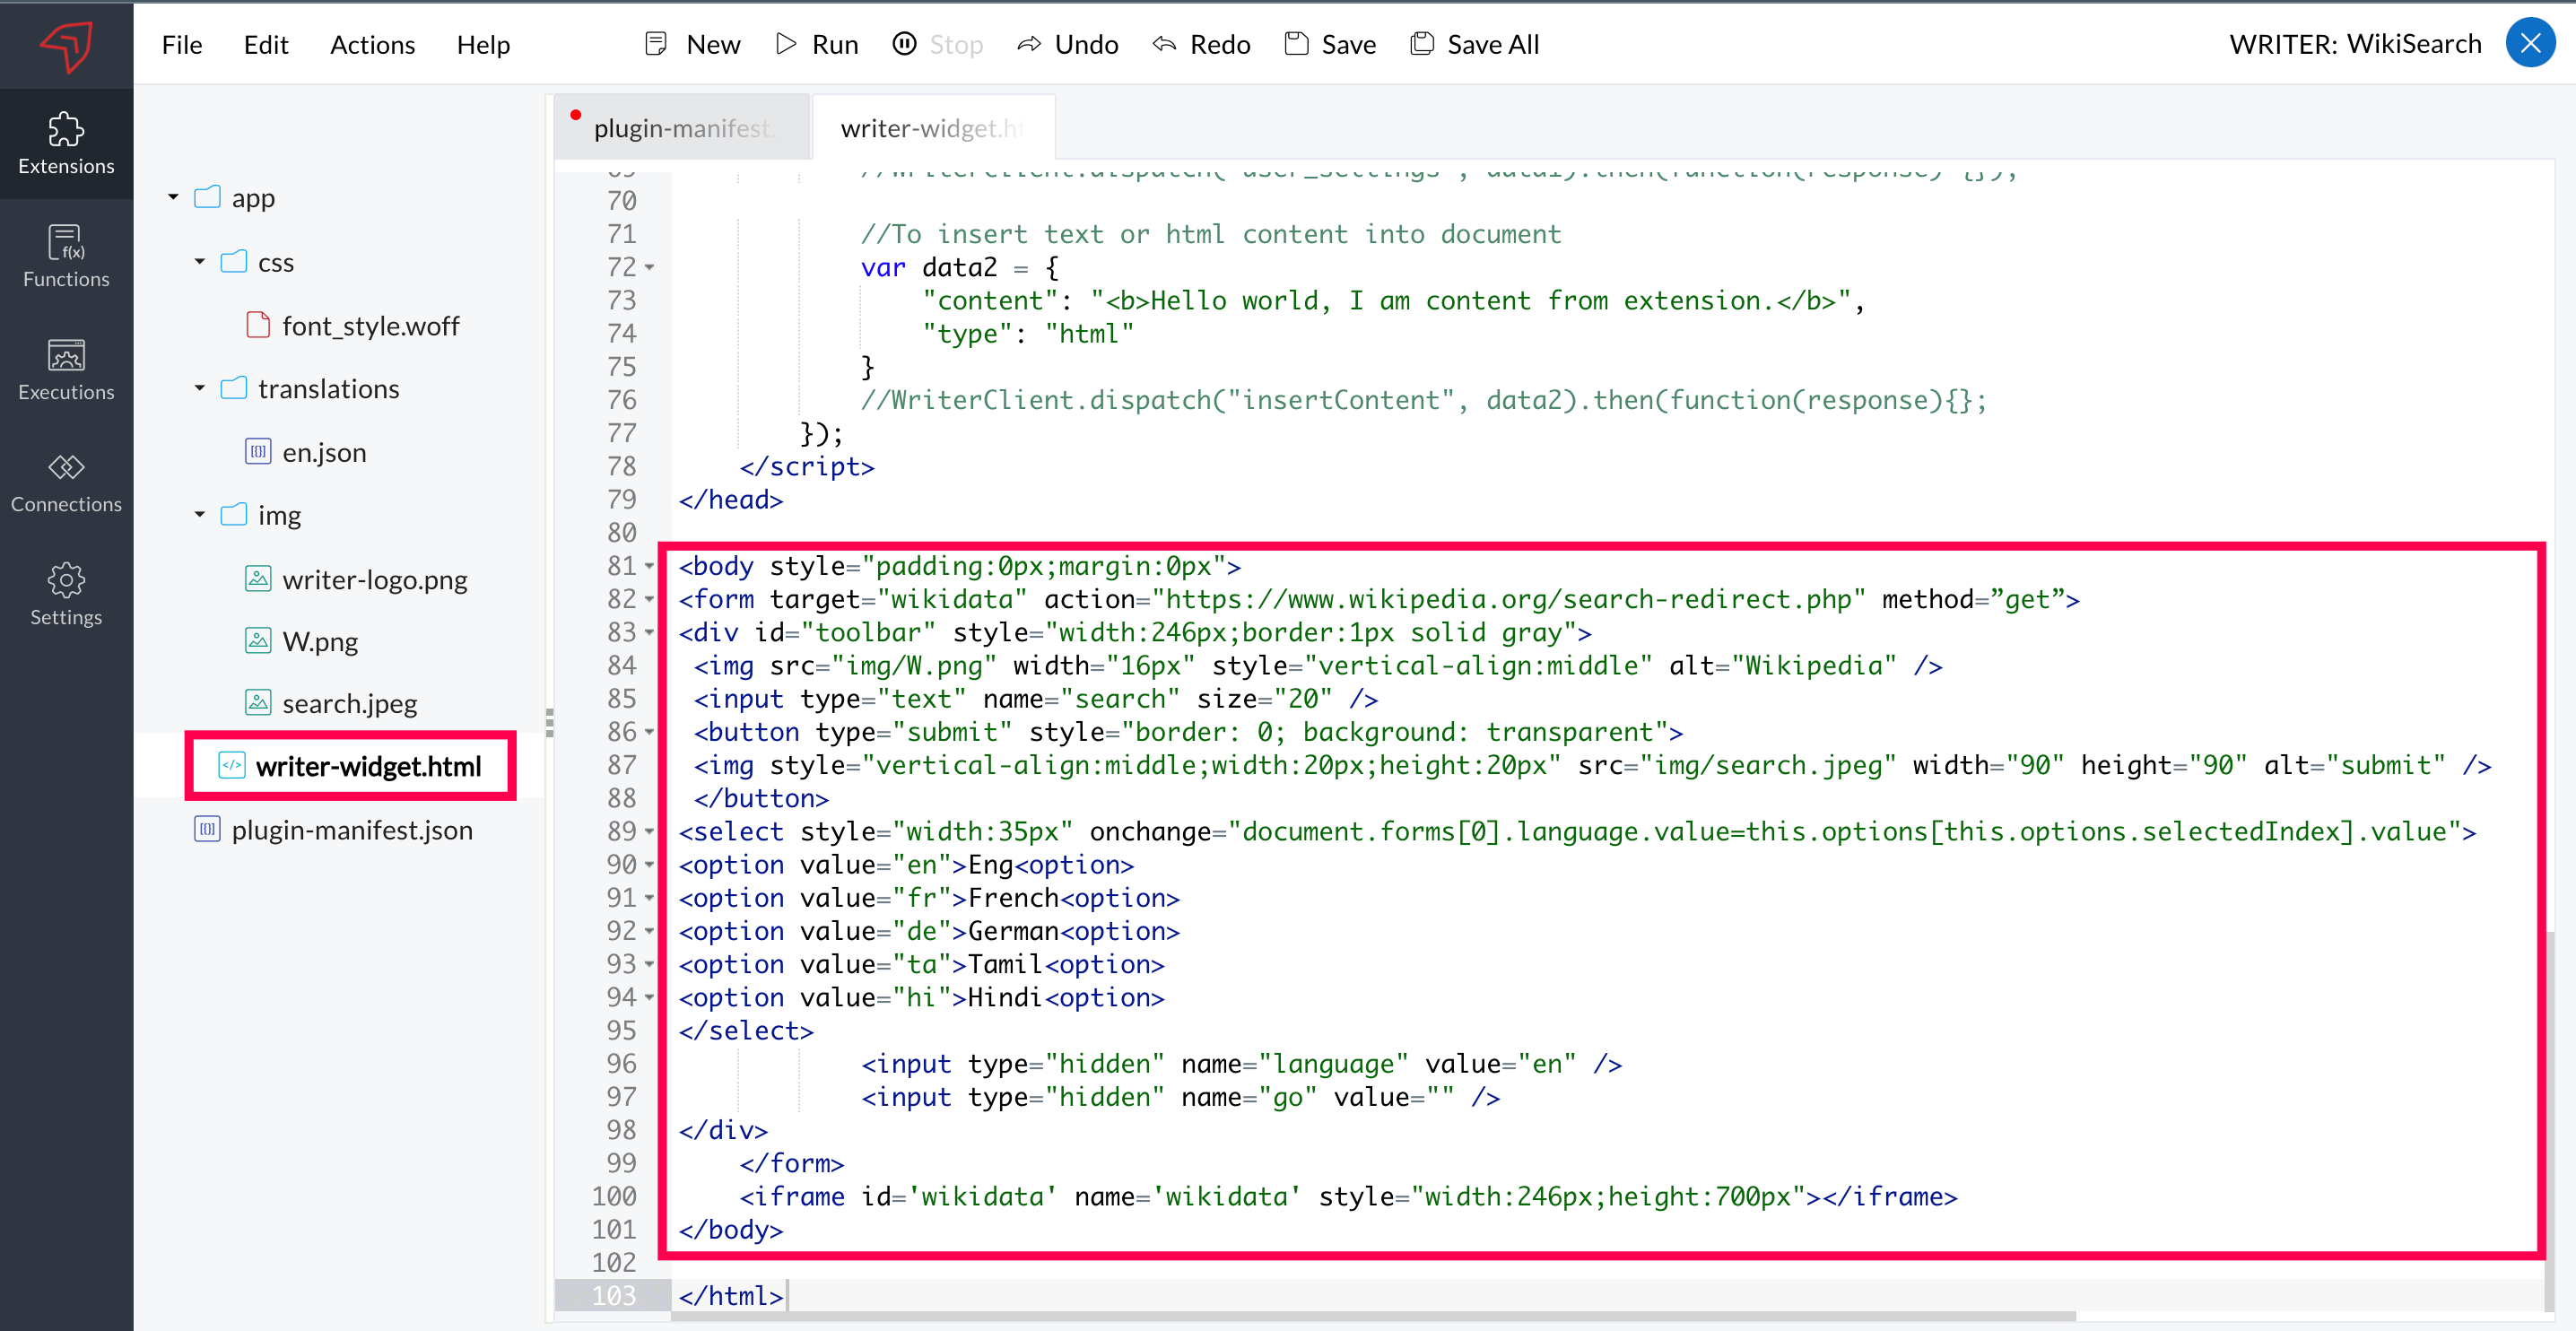Collapse the app folder
This screenshot has height=1331, width=2576.
point(173,197)
